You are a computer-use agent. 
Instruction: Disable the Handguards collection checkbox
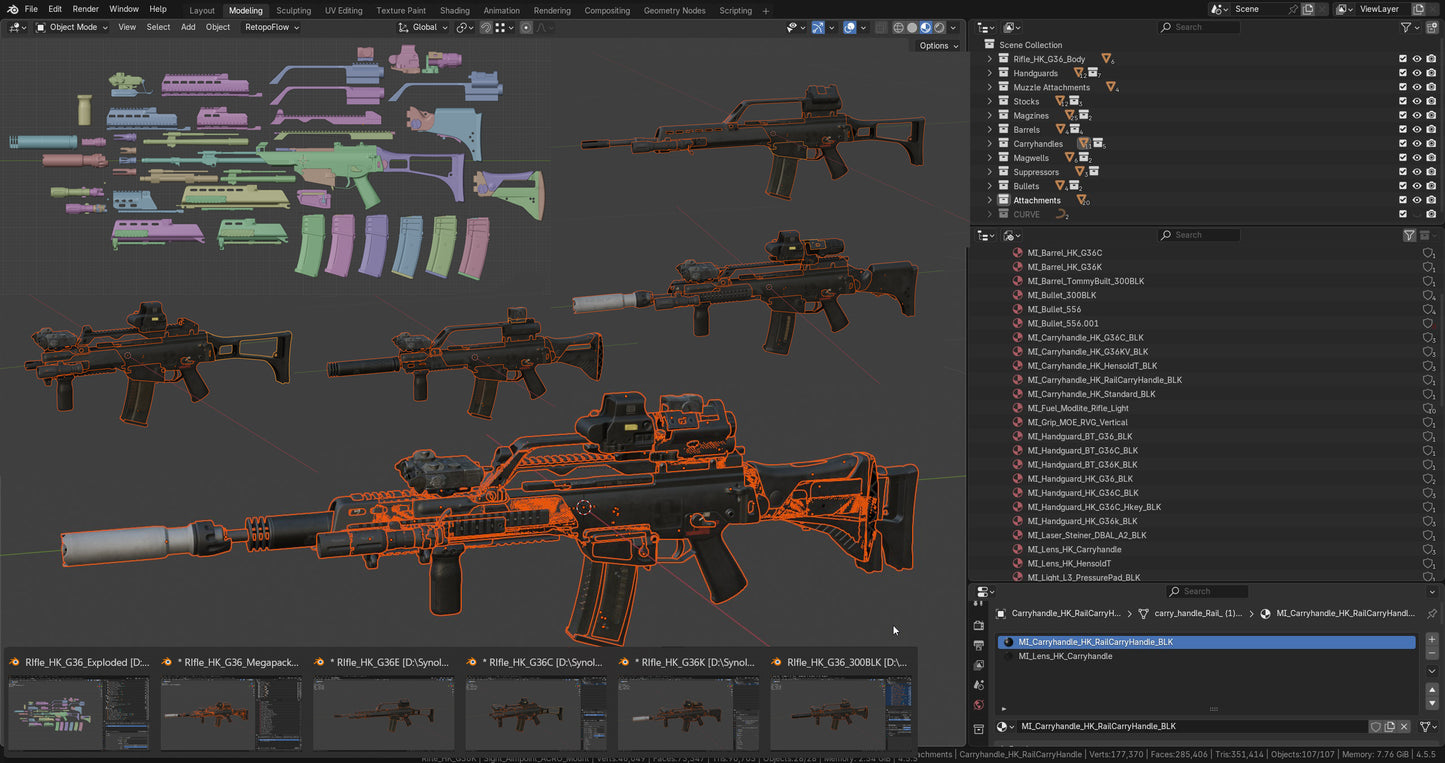pos(1402,72)
